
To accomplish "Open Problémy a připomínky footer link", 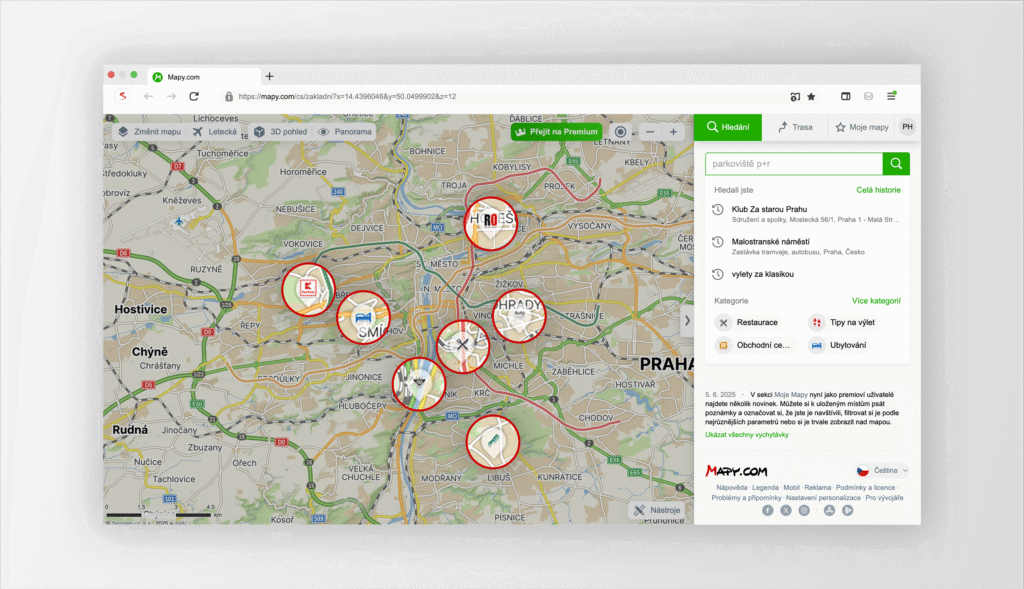I will [x=746, y=498].
